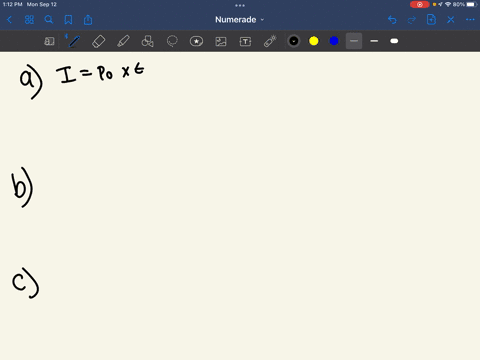Screen dimensions: 480x360
Task: Redo the last action
Action: click(x=412, y=20)
